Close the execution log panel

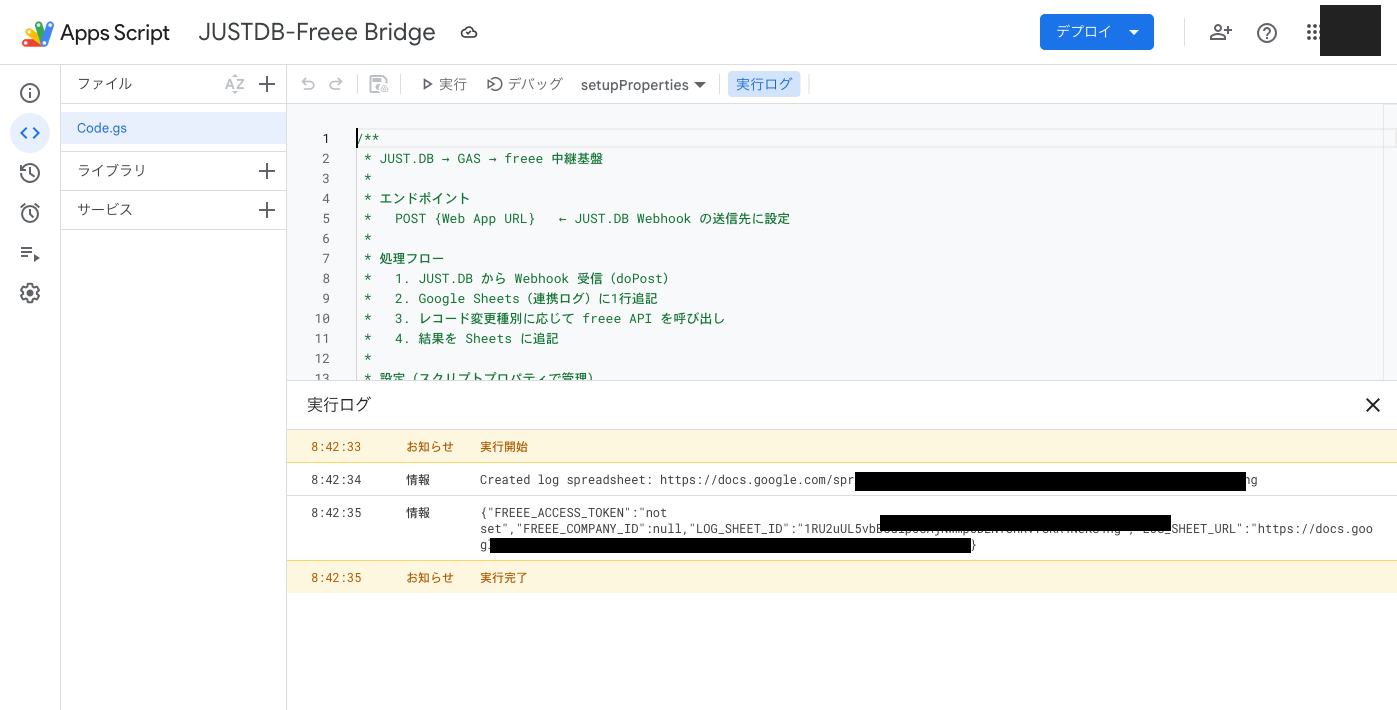point(1373,405)
